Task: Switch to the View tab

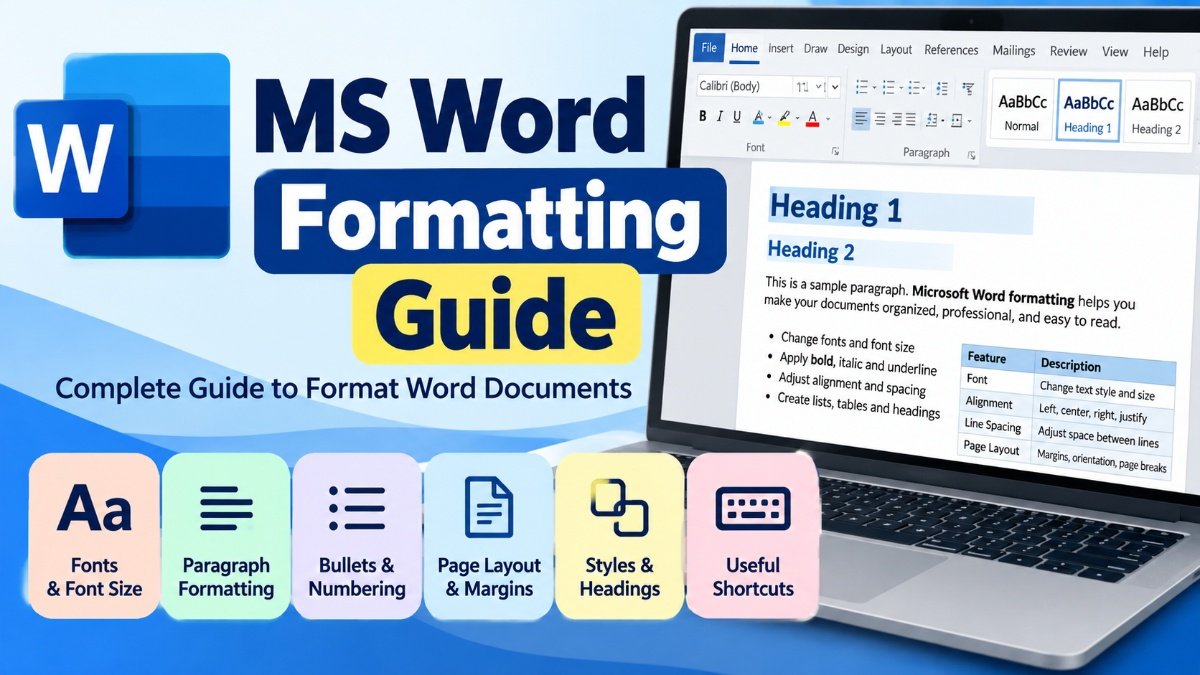Action: pyautogui.click(x=1115, y=51)
